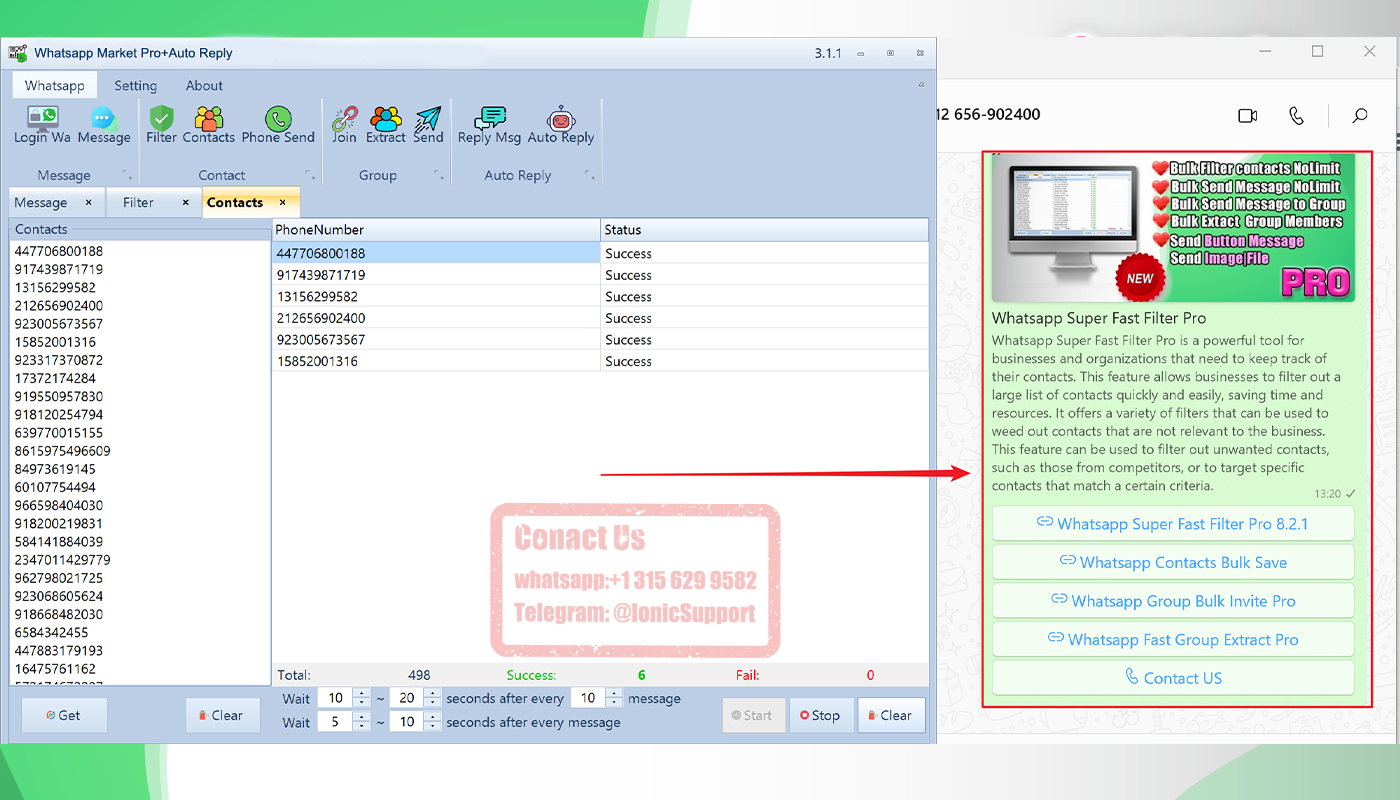Close the Message document tab

tap(88, 202)
